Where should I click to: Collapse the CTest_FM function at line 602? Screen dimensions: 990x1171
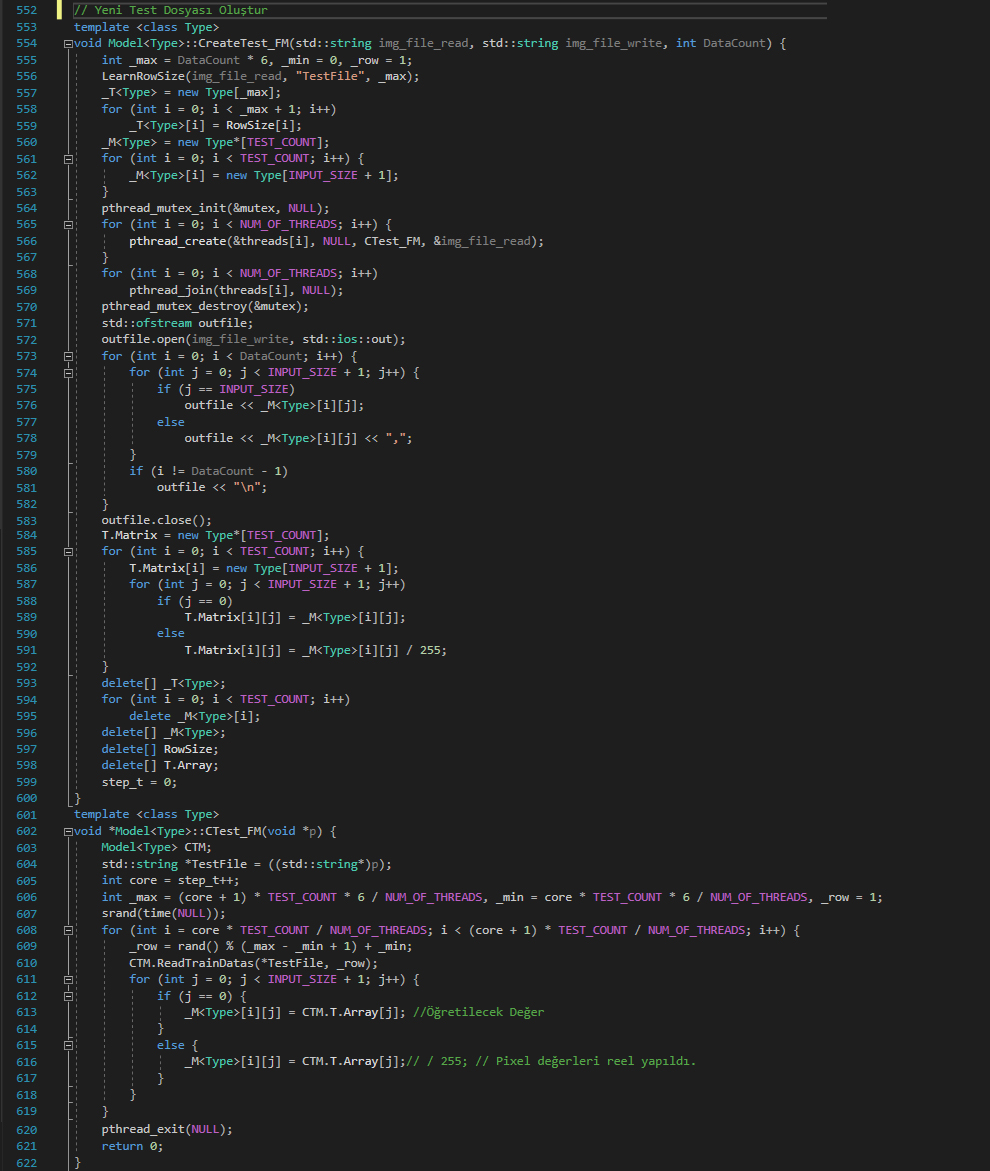(67, 832)
